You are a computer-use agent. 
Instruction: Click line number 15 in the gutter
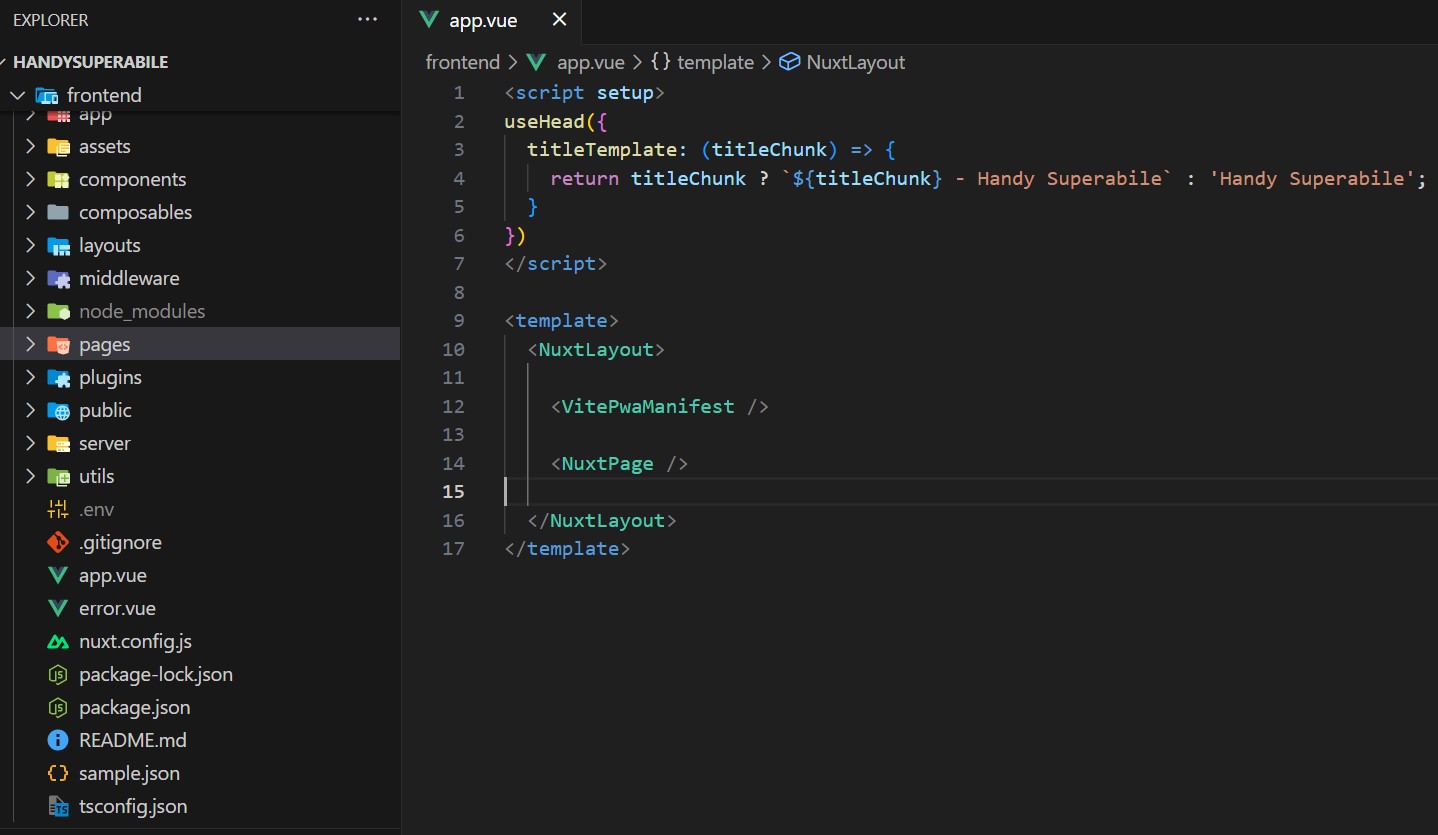pos(453,491)
